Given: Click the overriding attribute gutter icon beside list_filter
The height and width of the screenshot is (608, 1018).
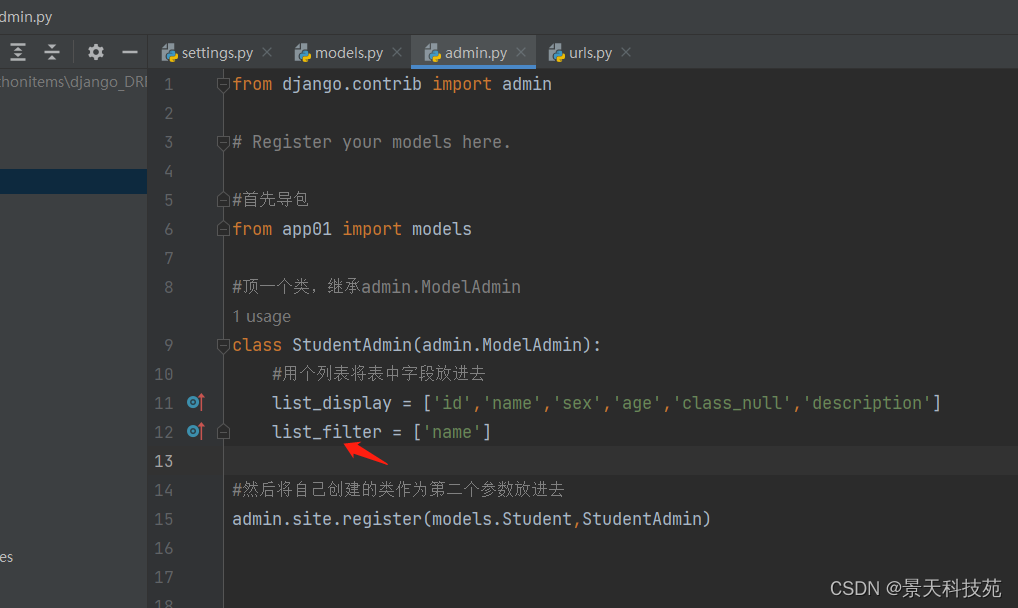Looking at the screenshot, I should point(194,431).
